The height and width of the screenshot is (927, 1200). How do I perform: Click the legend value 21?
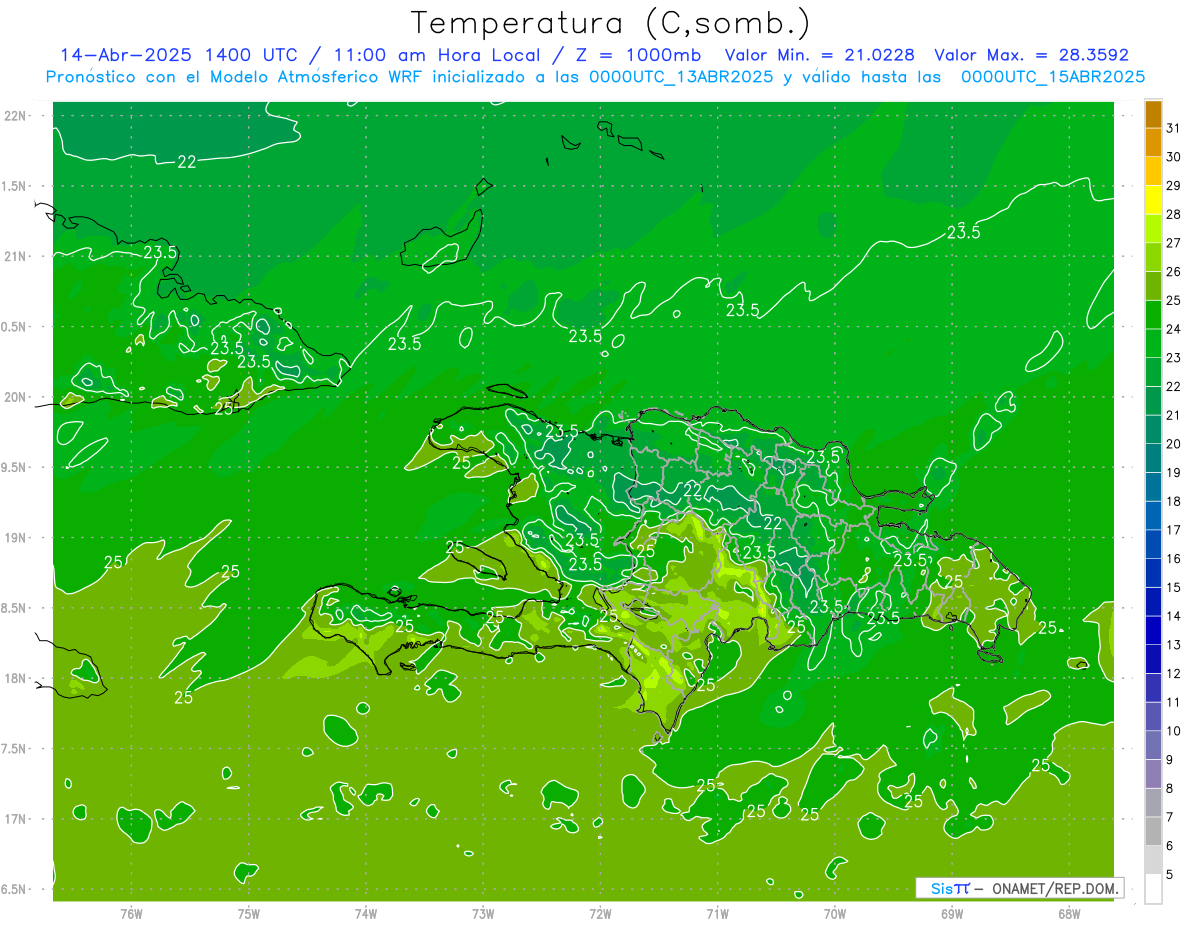click(x=1174, y=415)
